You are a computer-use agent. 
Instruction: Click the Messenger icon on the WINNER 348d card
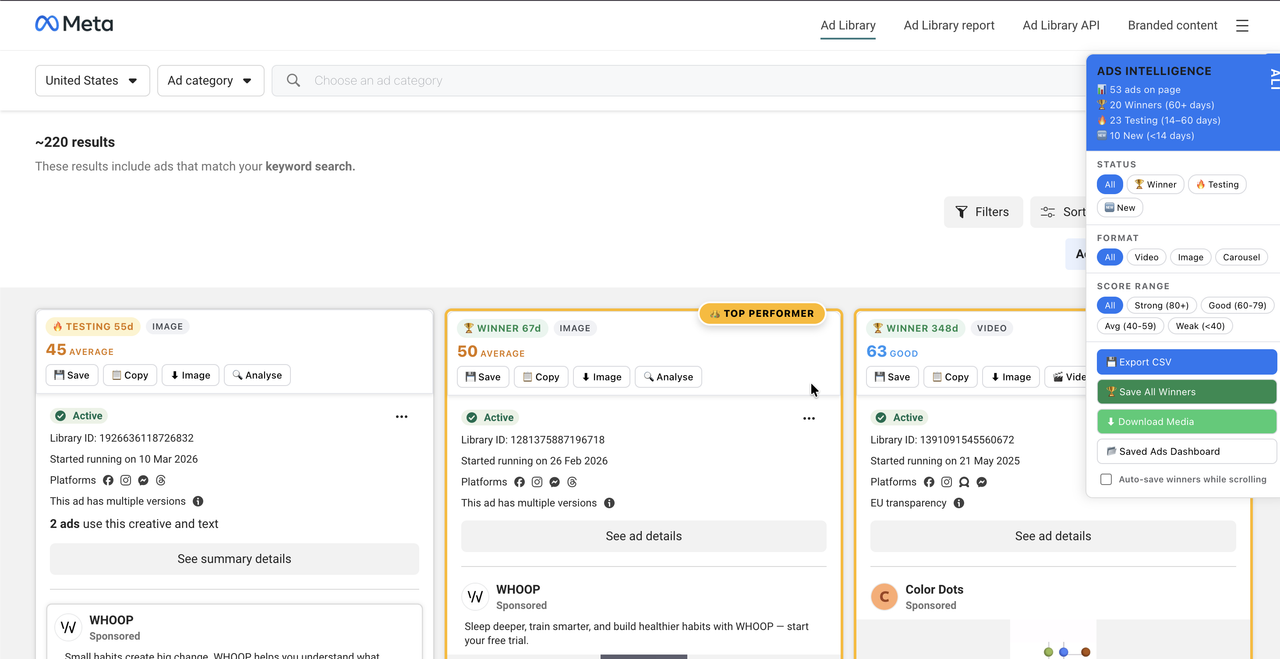(x=982, y=482)
